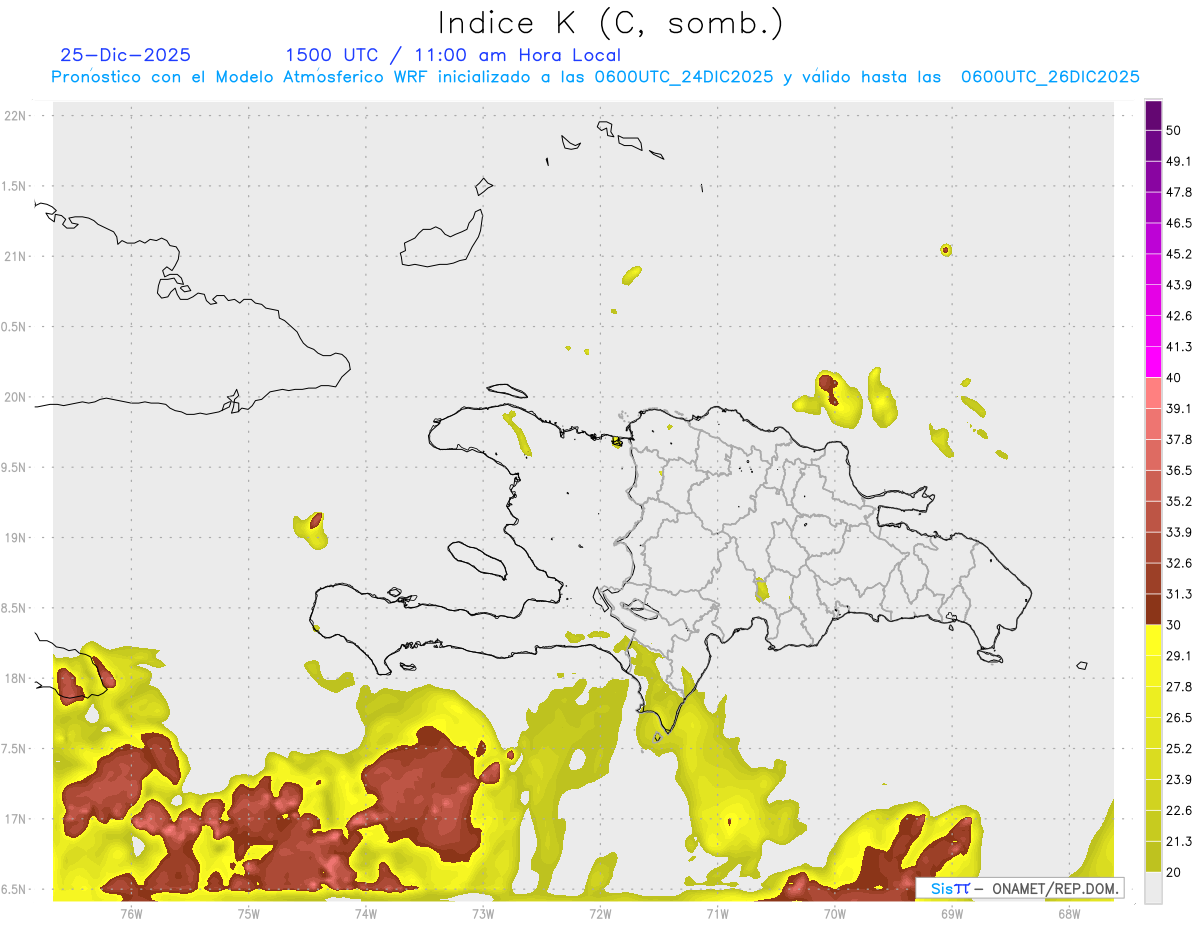The width and height of the screenshot is (1200, 927).
Task: Click the "35.2" color scale value
Action: click(x=1180, y=502)
